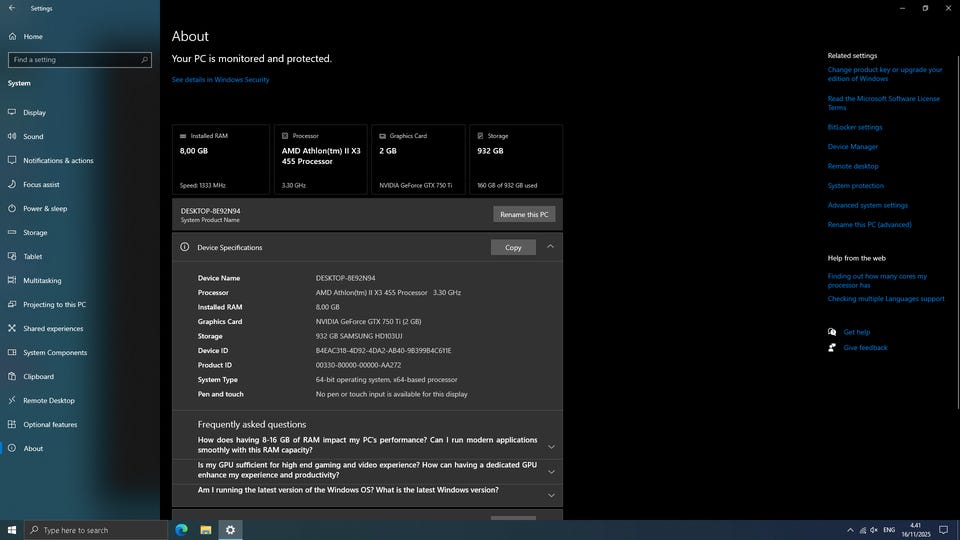Viewport: 960px width, 540px height.
Task: Select the Tablet icon
Action: click(x=12, y=256)
